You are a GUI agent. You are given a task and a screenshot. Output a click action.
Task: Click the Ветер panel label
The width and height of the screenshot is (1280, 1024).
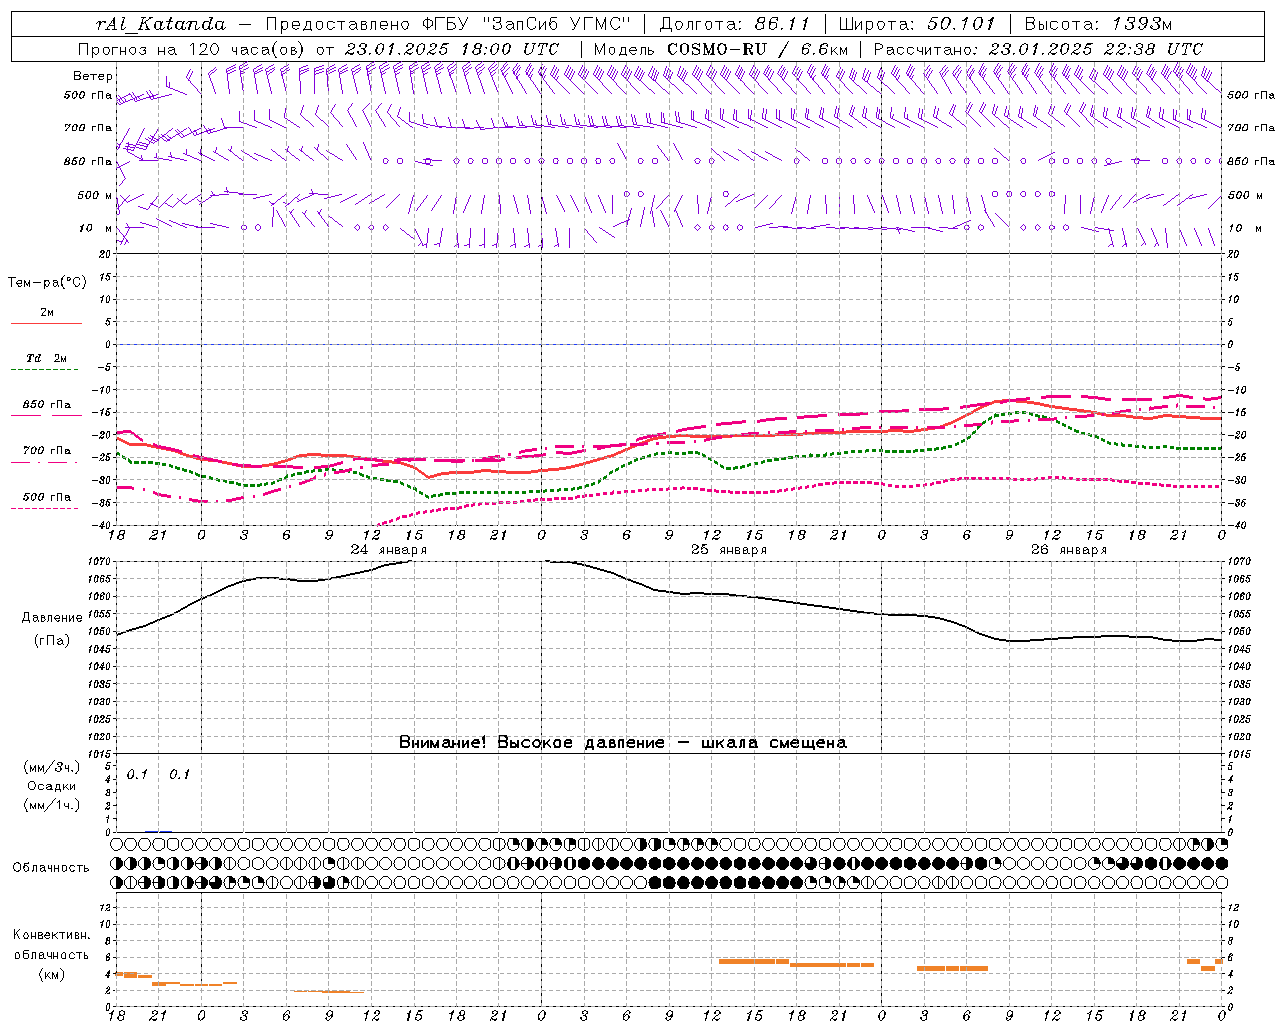(x=93, y=76)
